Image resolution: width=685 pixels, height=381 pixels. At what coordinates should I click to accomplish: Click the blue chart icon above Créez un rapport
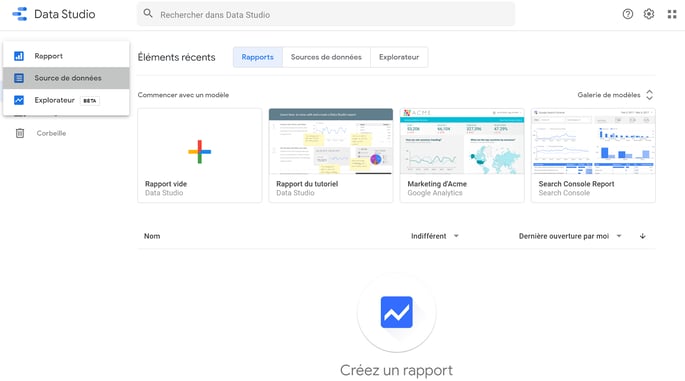397,312
